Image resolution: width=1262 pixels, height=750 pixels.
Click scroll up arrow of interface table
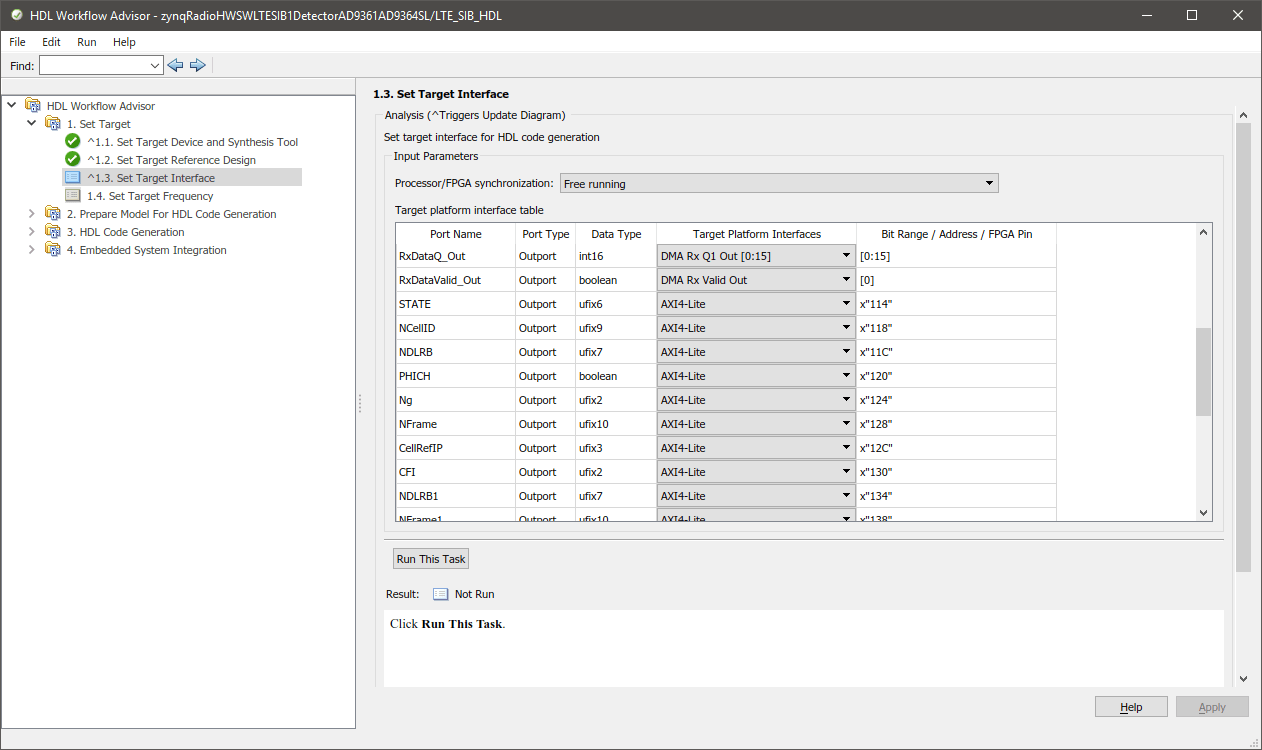point(1204,231)
